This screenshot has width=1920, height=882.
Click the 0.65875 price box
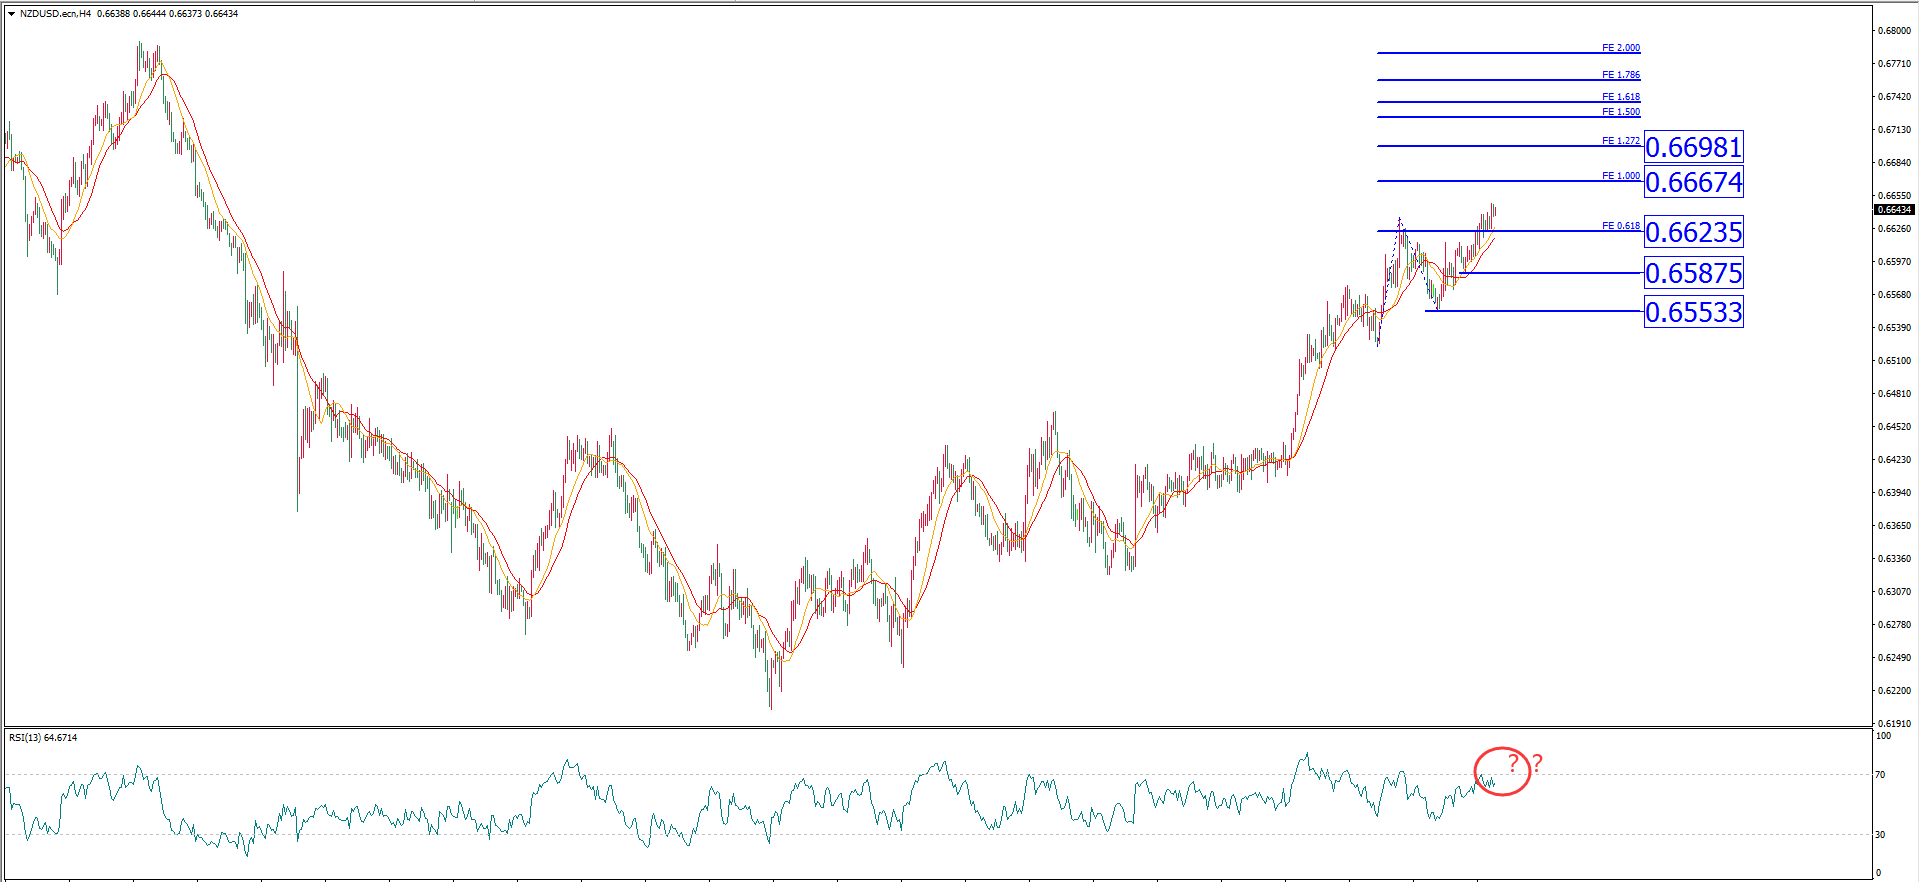click(x=1693, y=274)
